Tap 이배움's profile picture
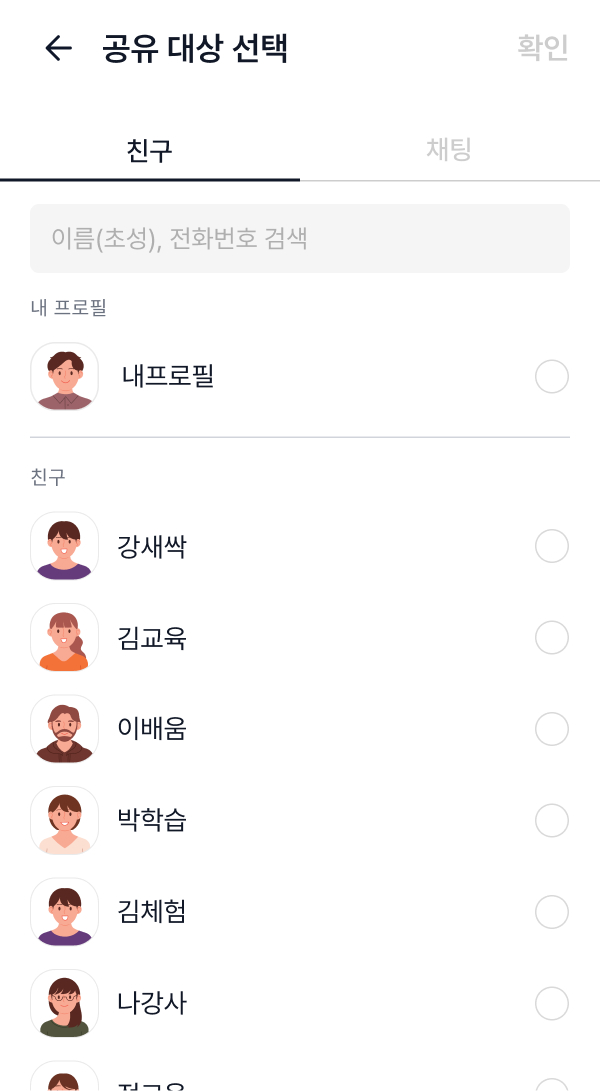The height and width of the screenshot is (1091, 600). (64, 729)
